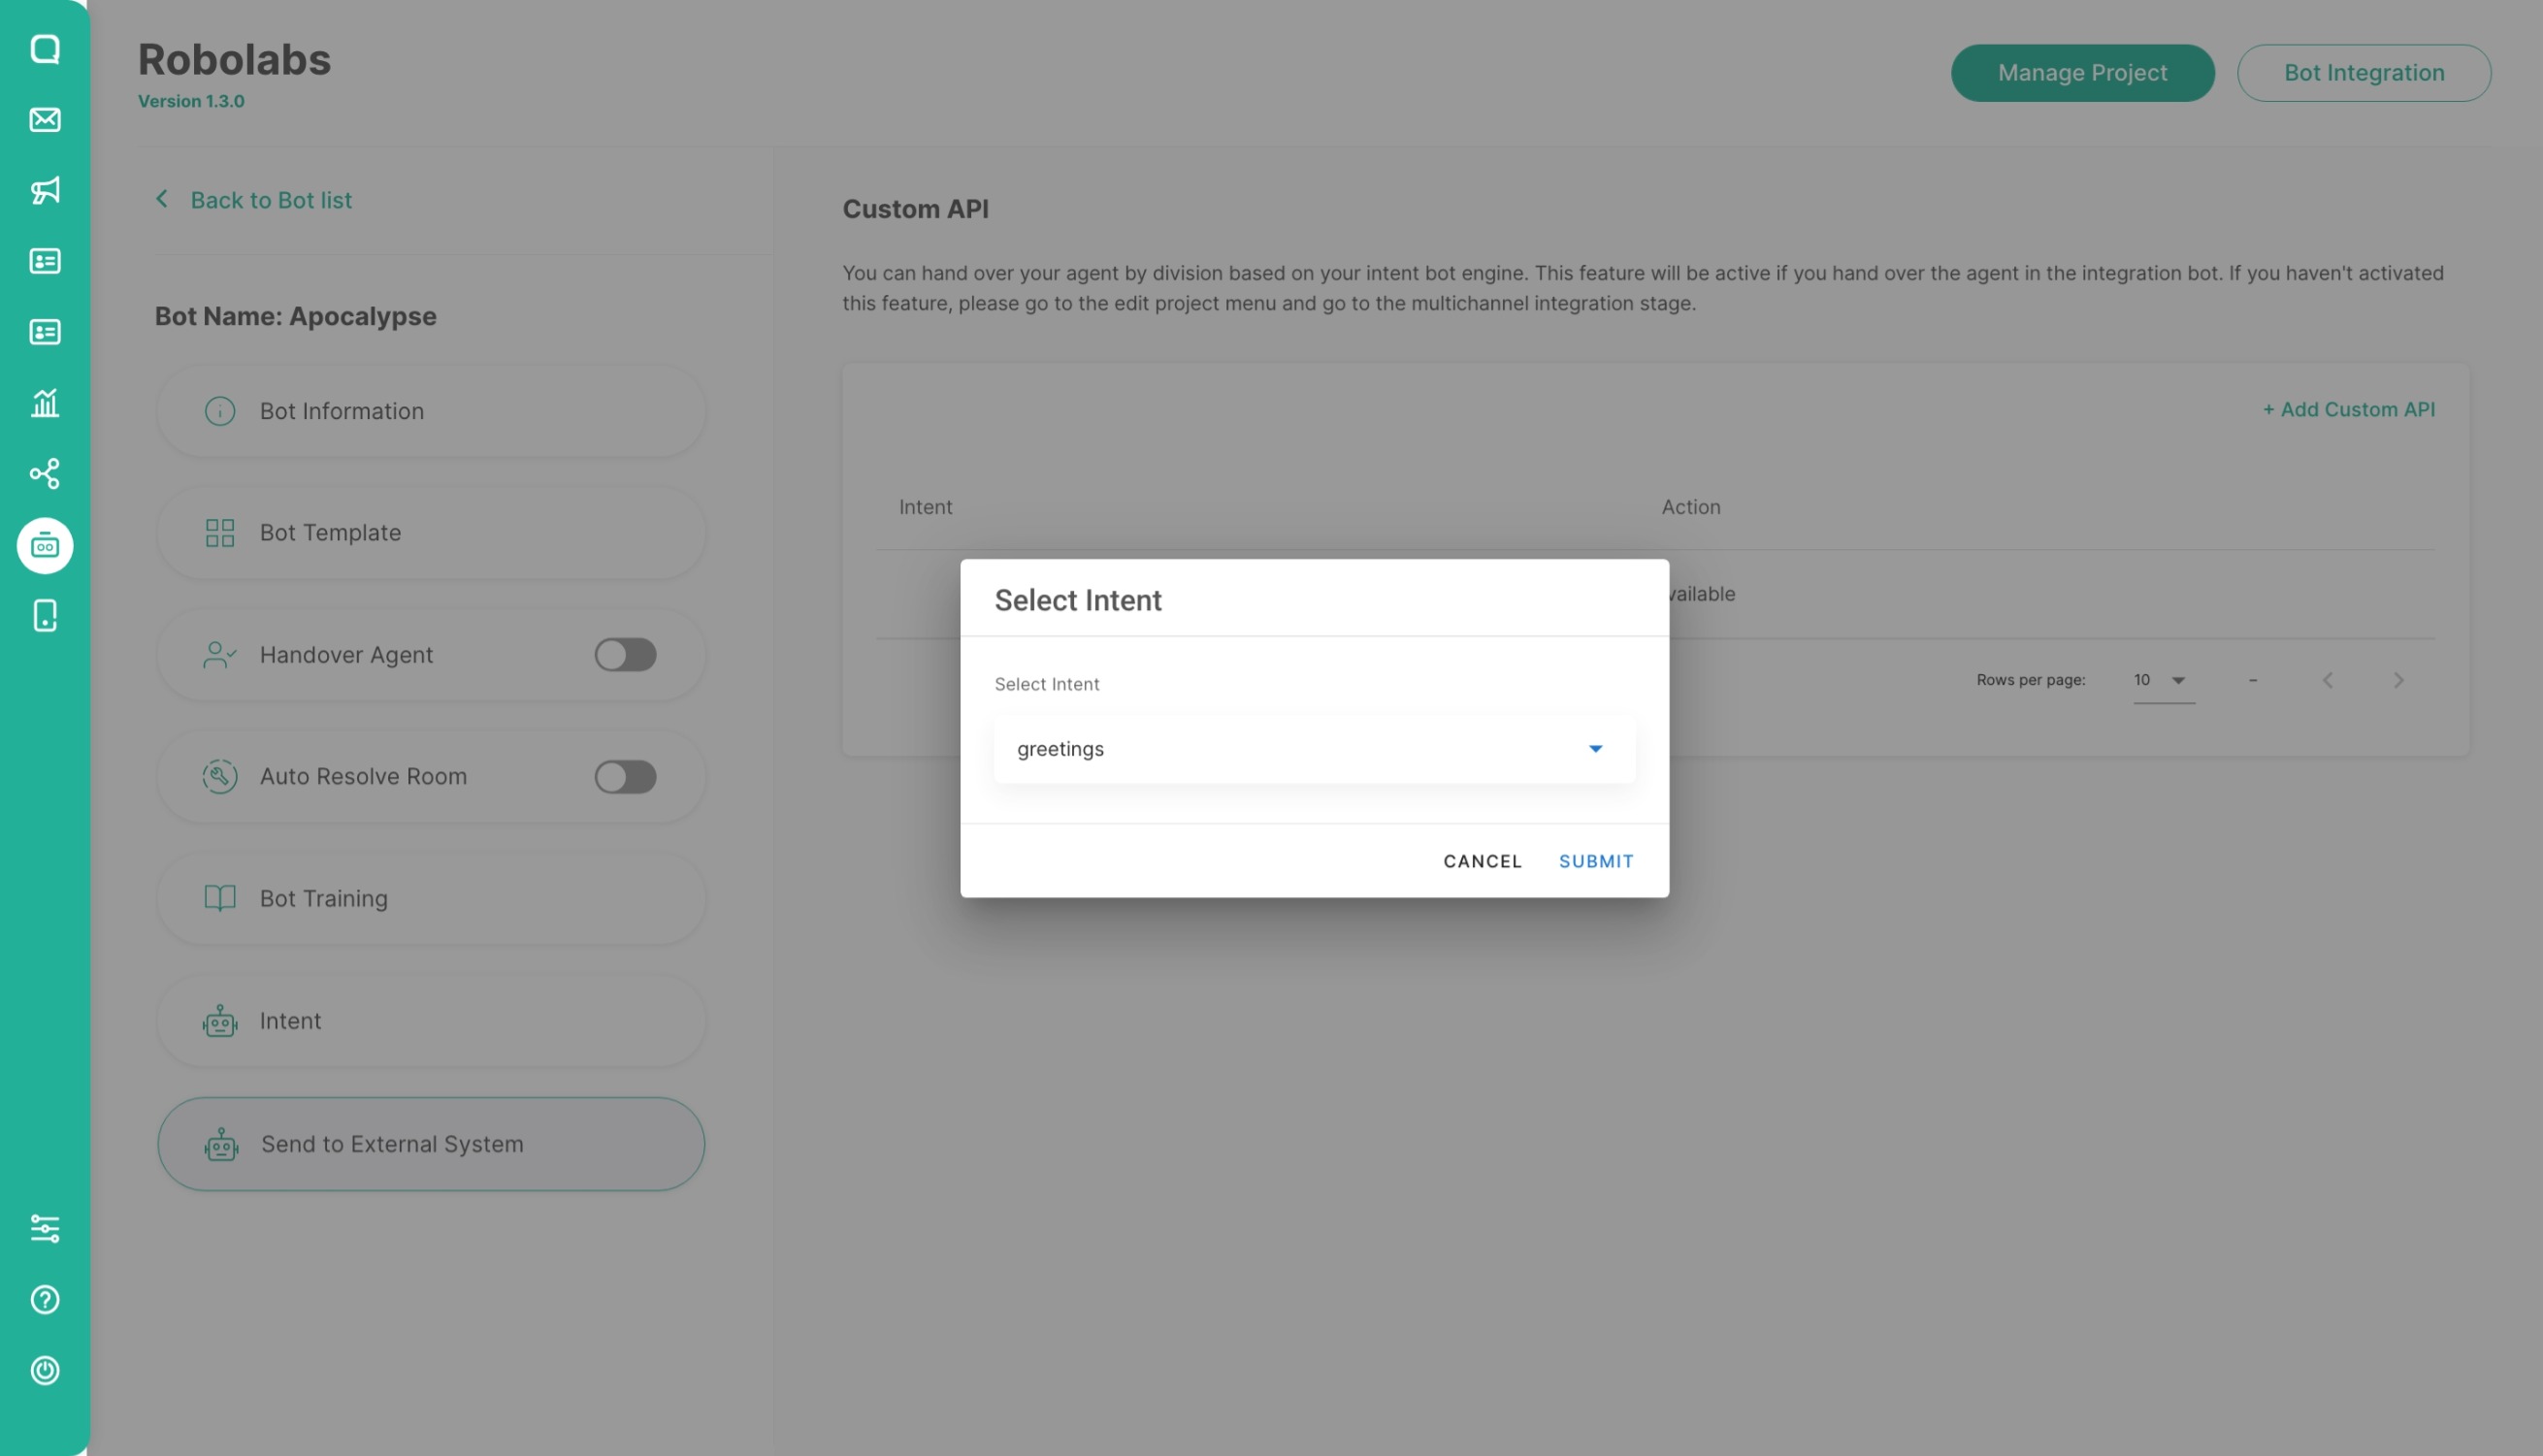The height and width of the screenshot is (1456, 2543).
Task: Open the sliders settings icon
Action: coord(45,1228)
